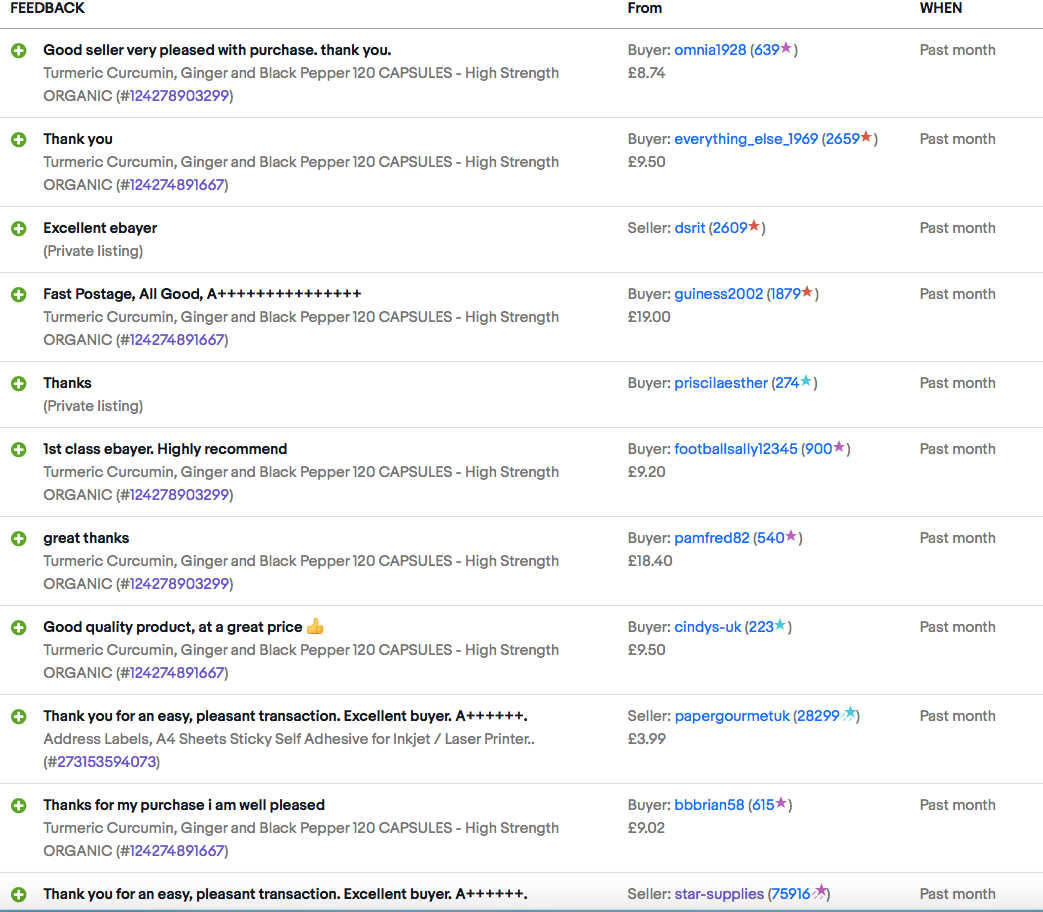Click the WHEN column header
Image resolution: width=1043 pixels, height=912 pixels.
[x=941, y=8]
